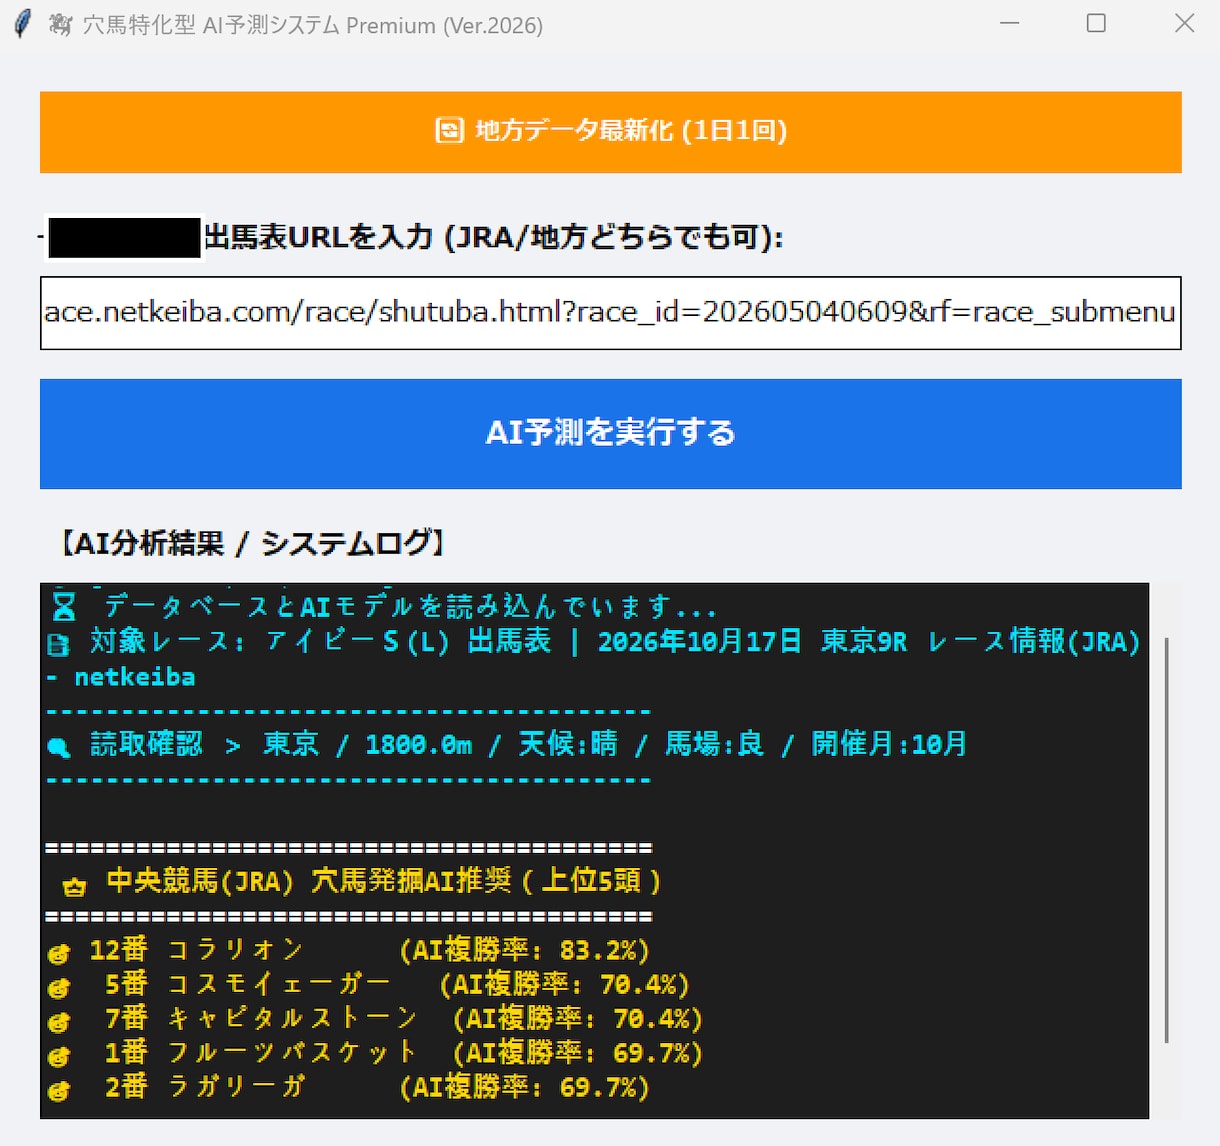Click the log panel's vertical scrollbar

tap(1166, 840)
